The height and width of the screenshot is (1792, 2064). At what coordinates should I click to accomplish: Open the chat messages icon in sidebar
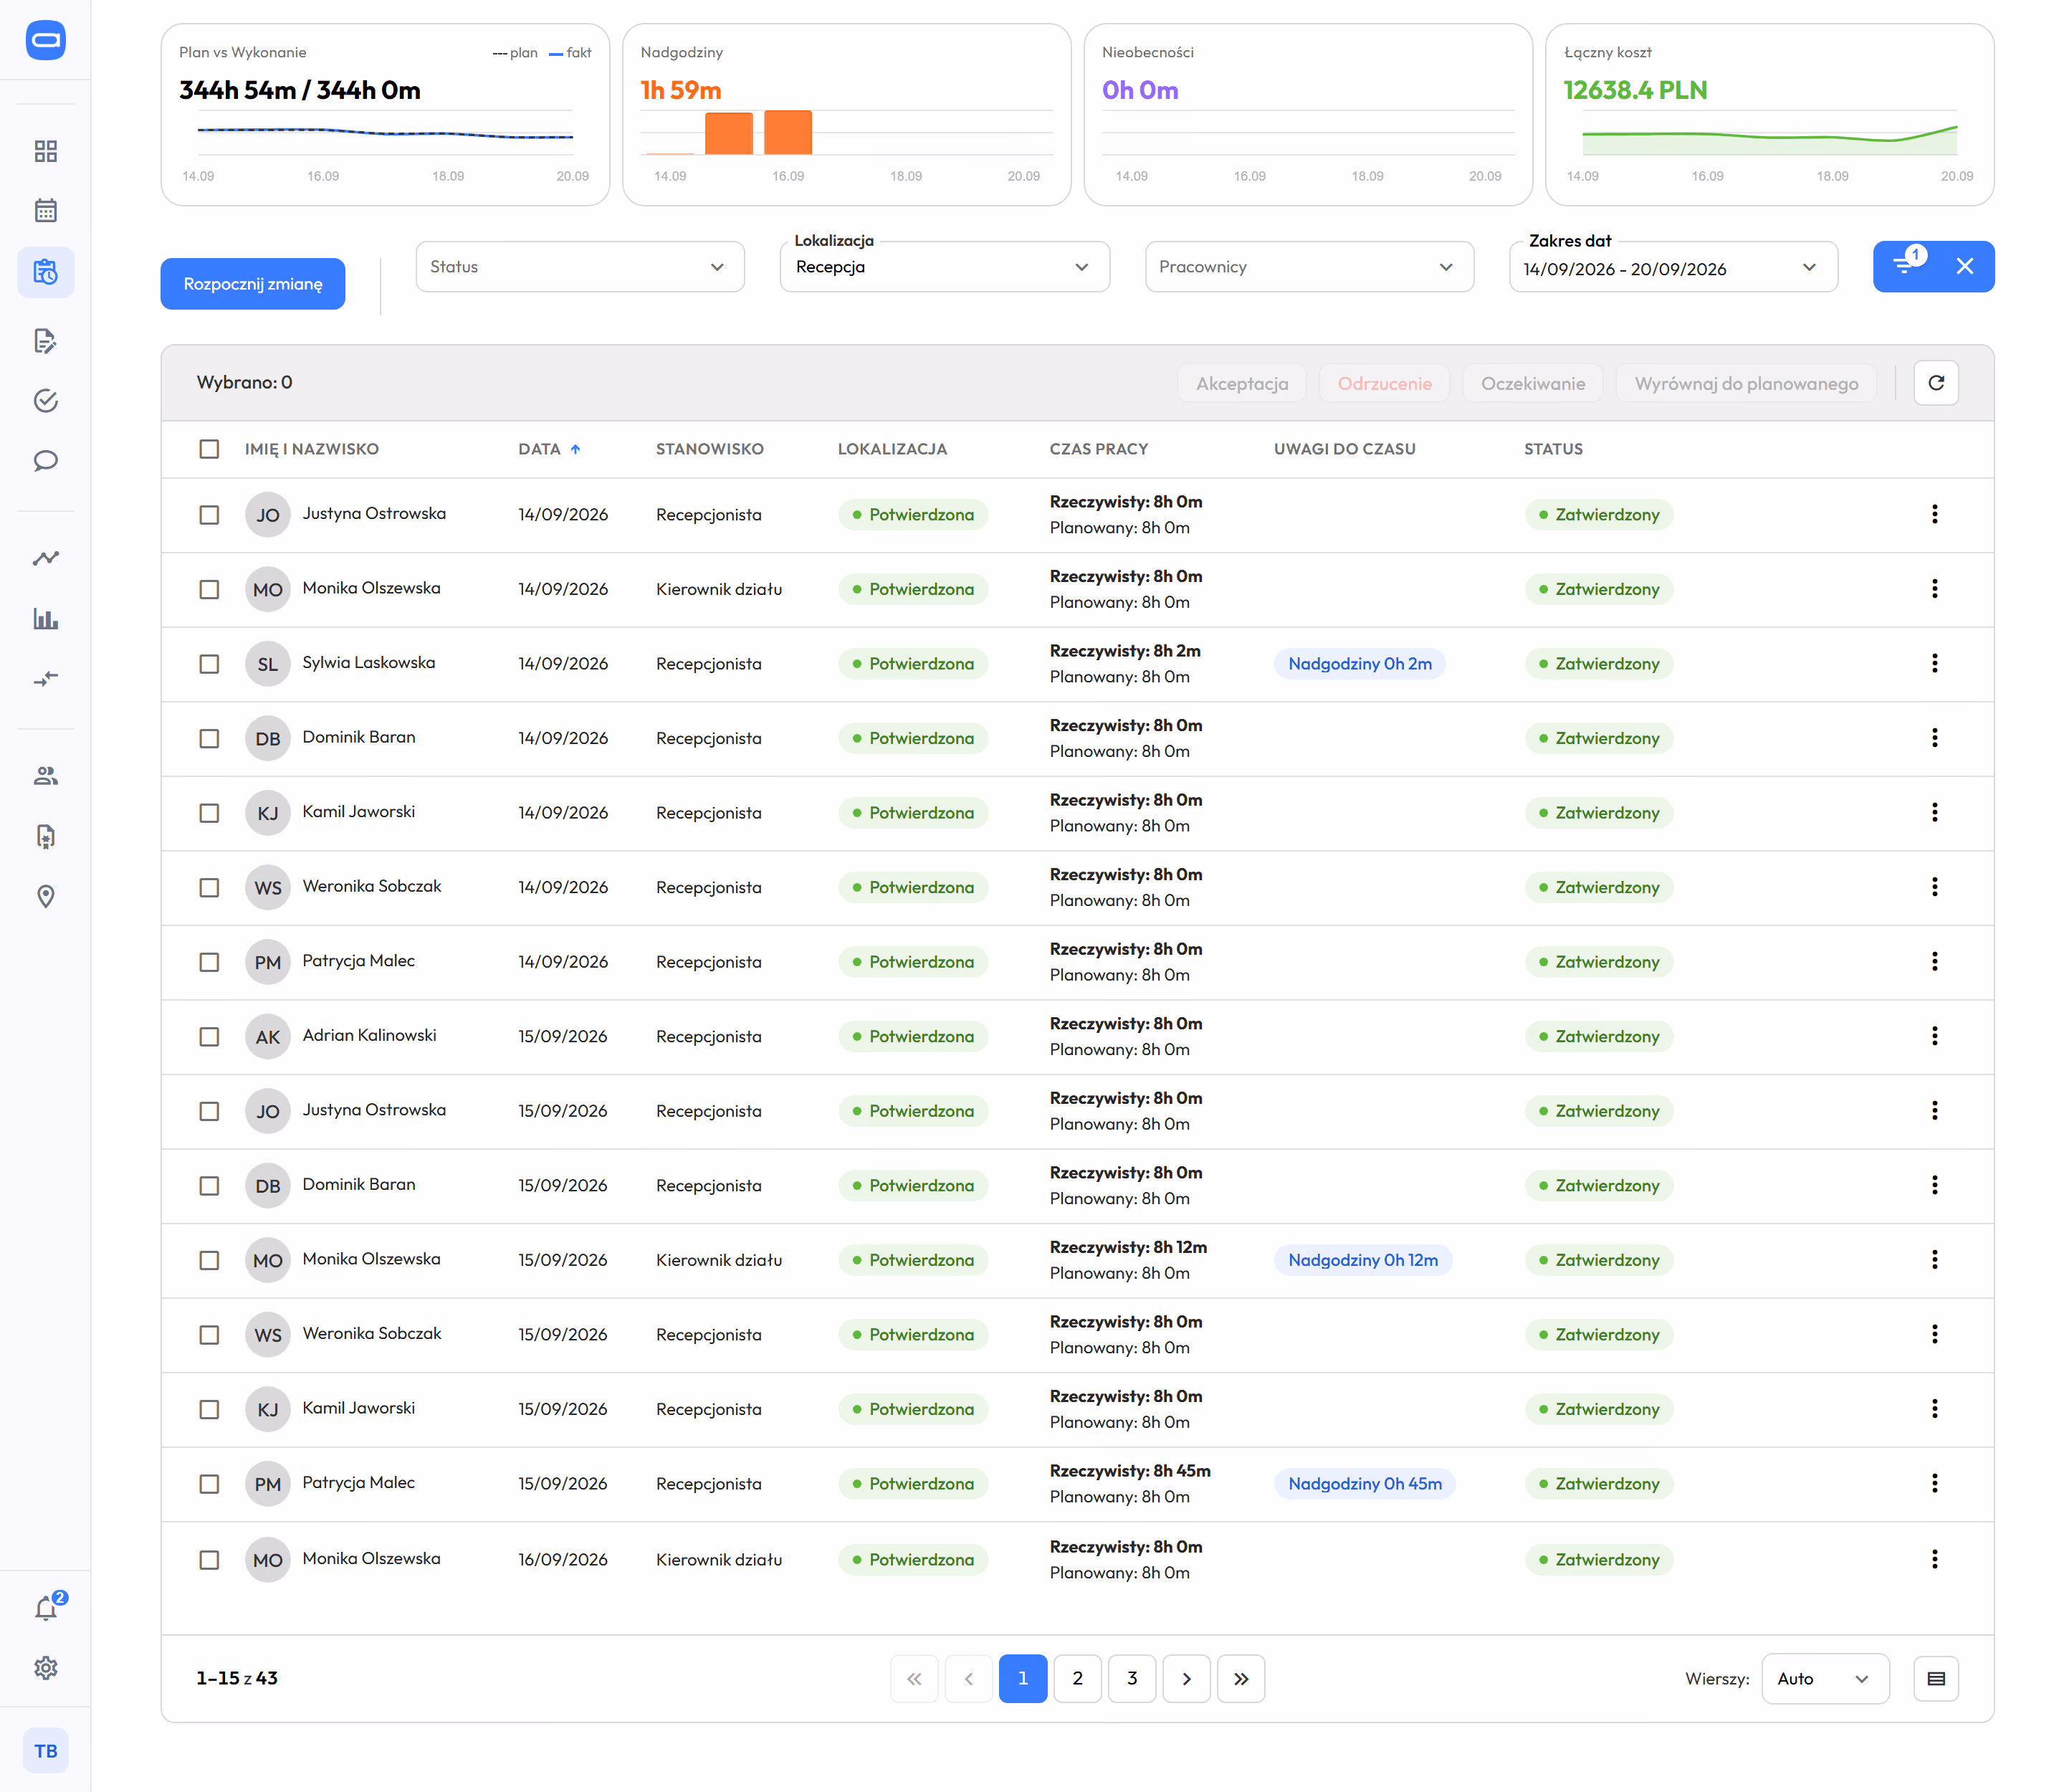(45, 461)
